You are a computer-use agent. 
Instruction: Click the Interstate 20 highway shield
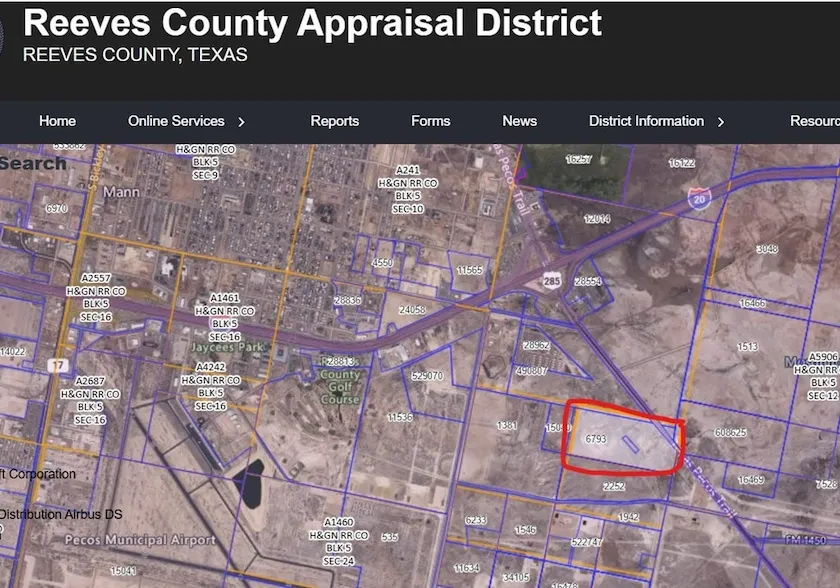pyautogui.click(x=700, y=198)
